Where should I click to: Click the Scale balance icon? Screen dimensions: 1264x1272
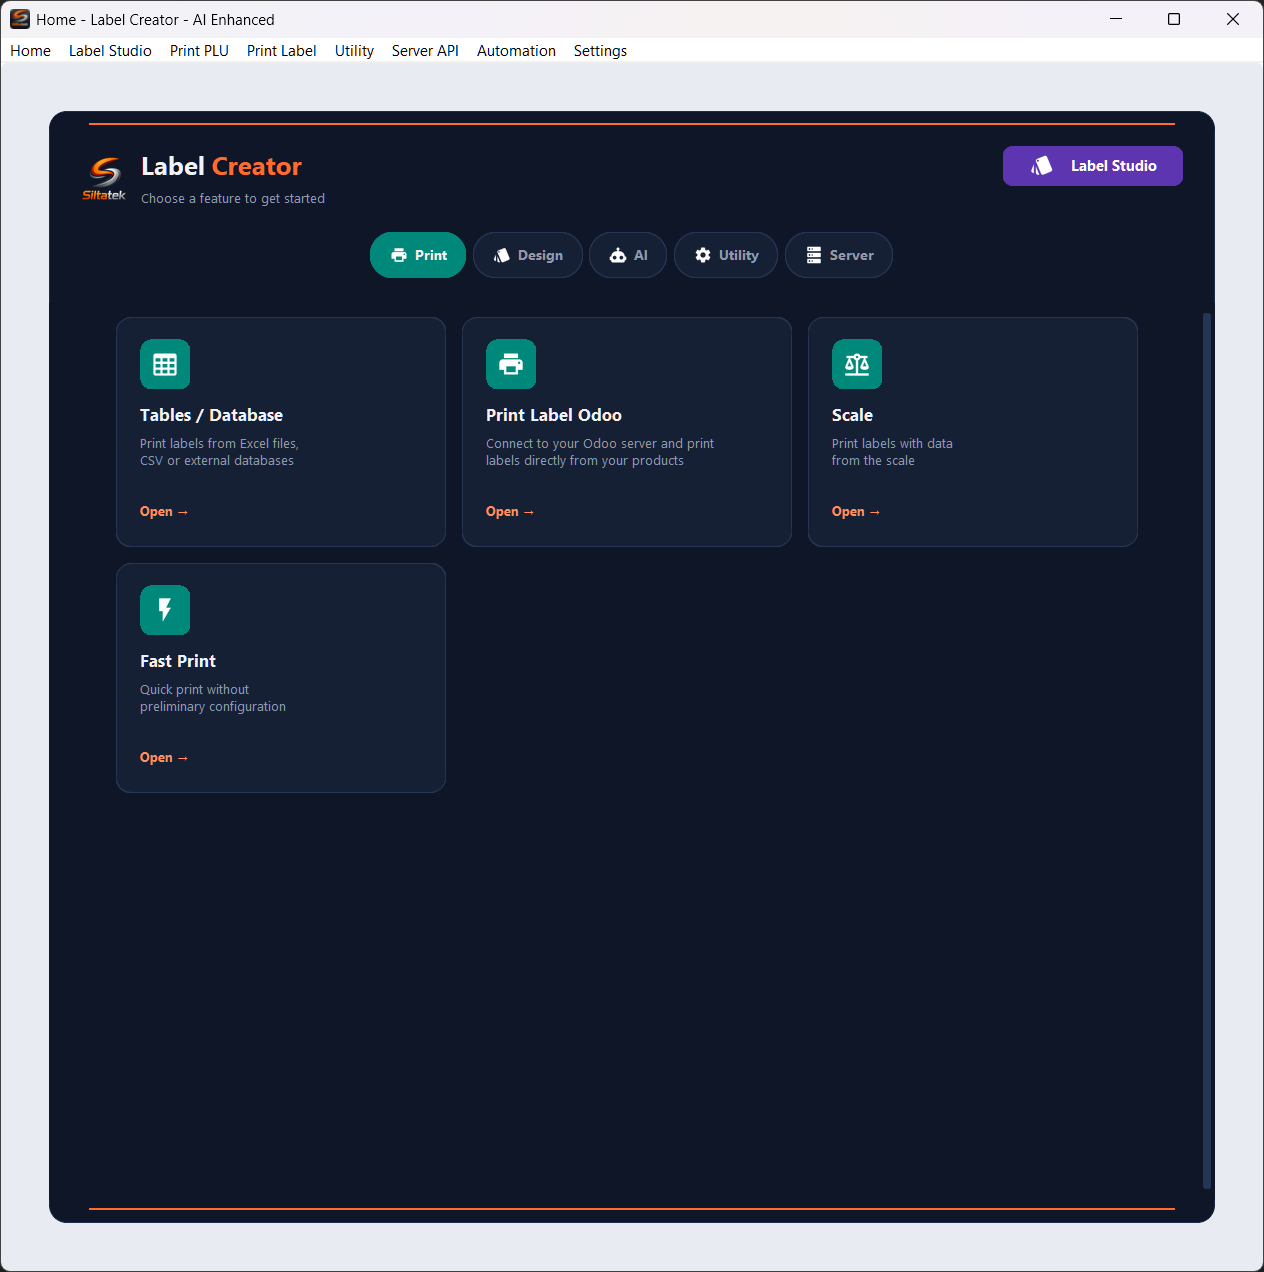tap(857, 364)
